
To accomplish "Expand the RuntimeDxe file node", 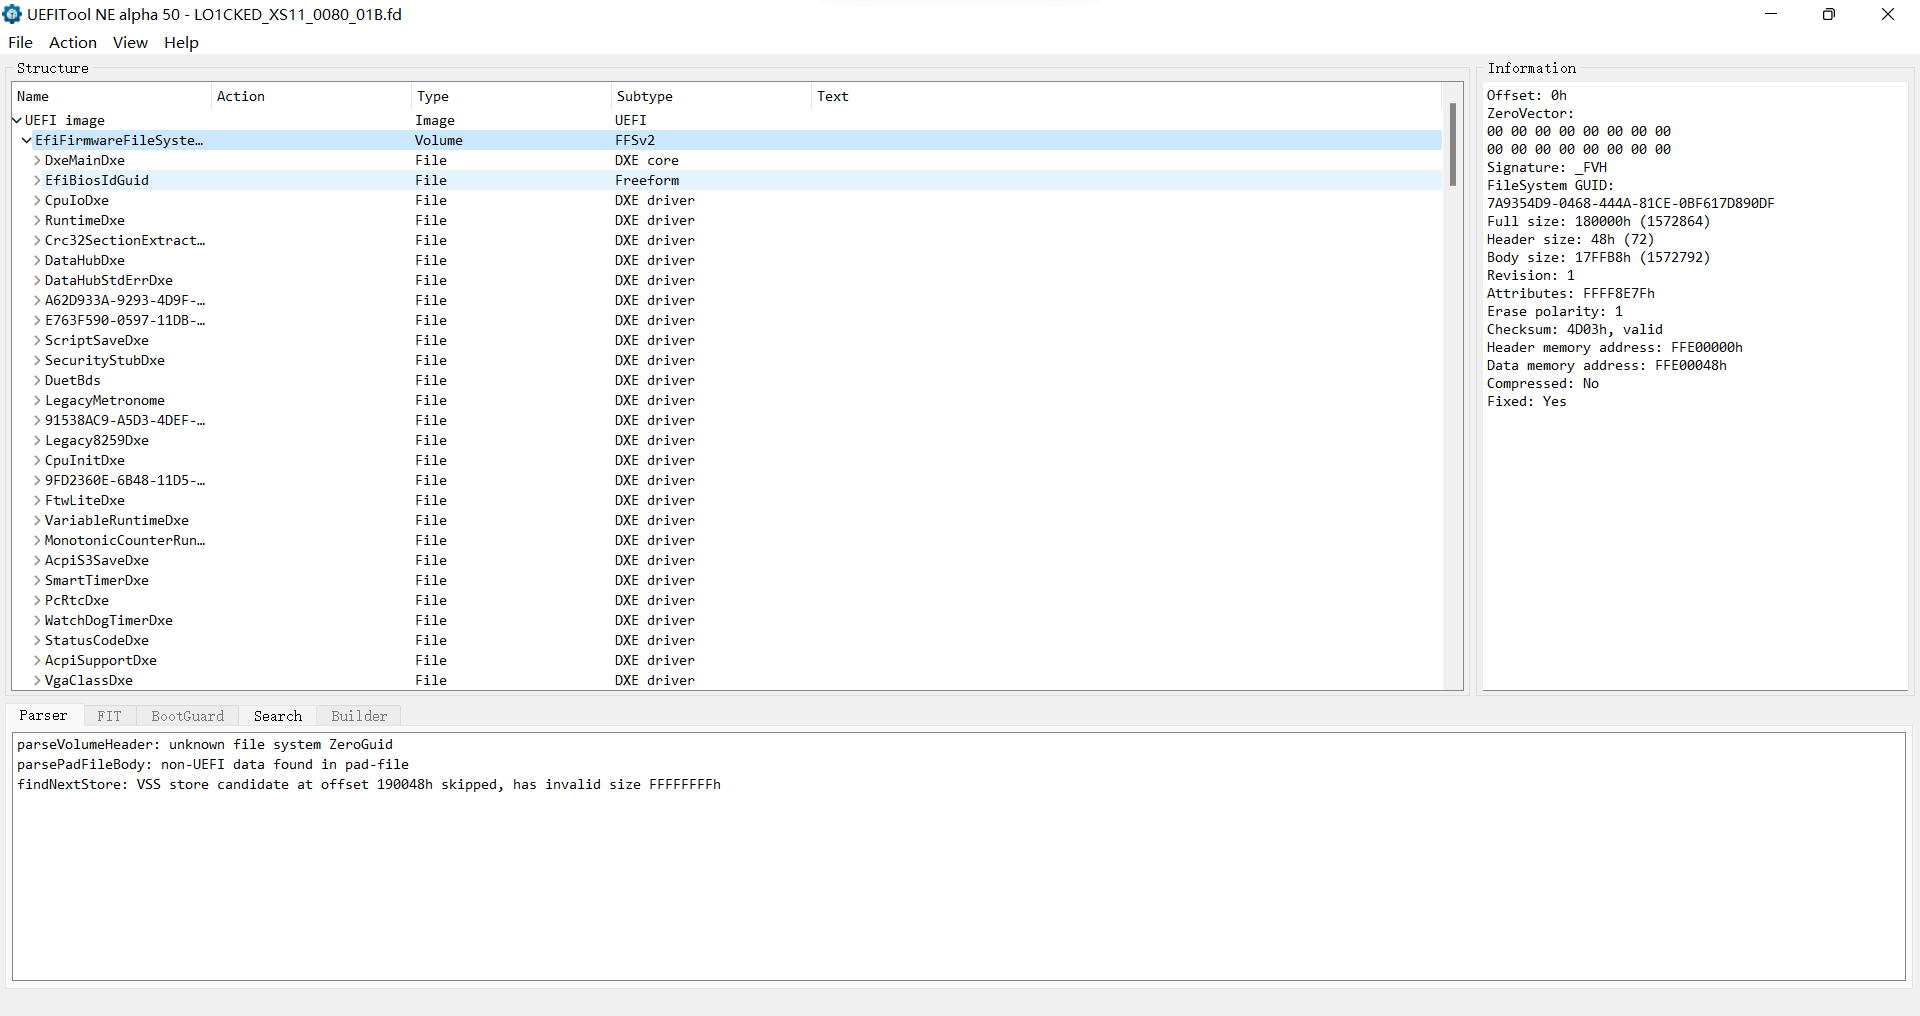I will click(37, 220).
